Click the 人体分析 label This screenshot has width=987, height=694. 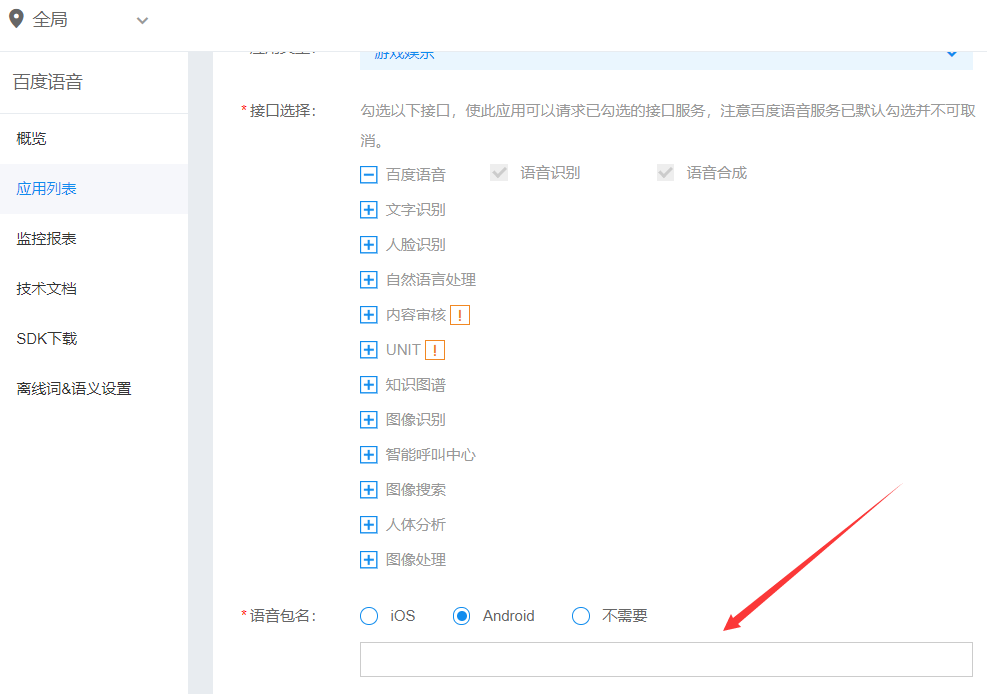[415, 525]
